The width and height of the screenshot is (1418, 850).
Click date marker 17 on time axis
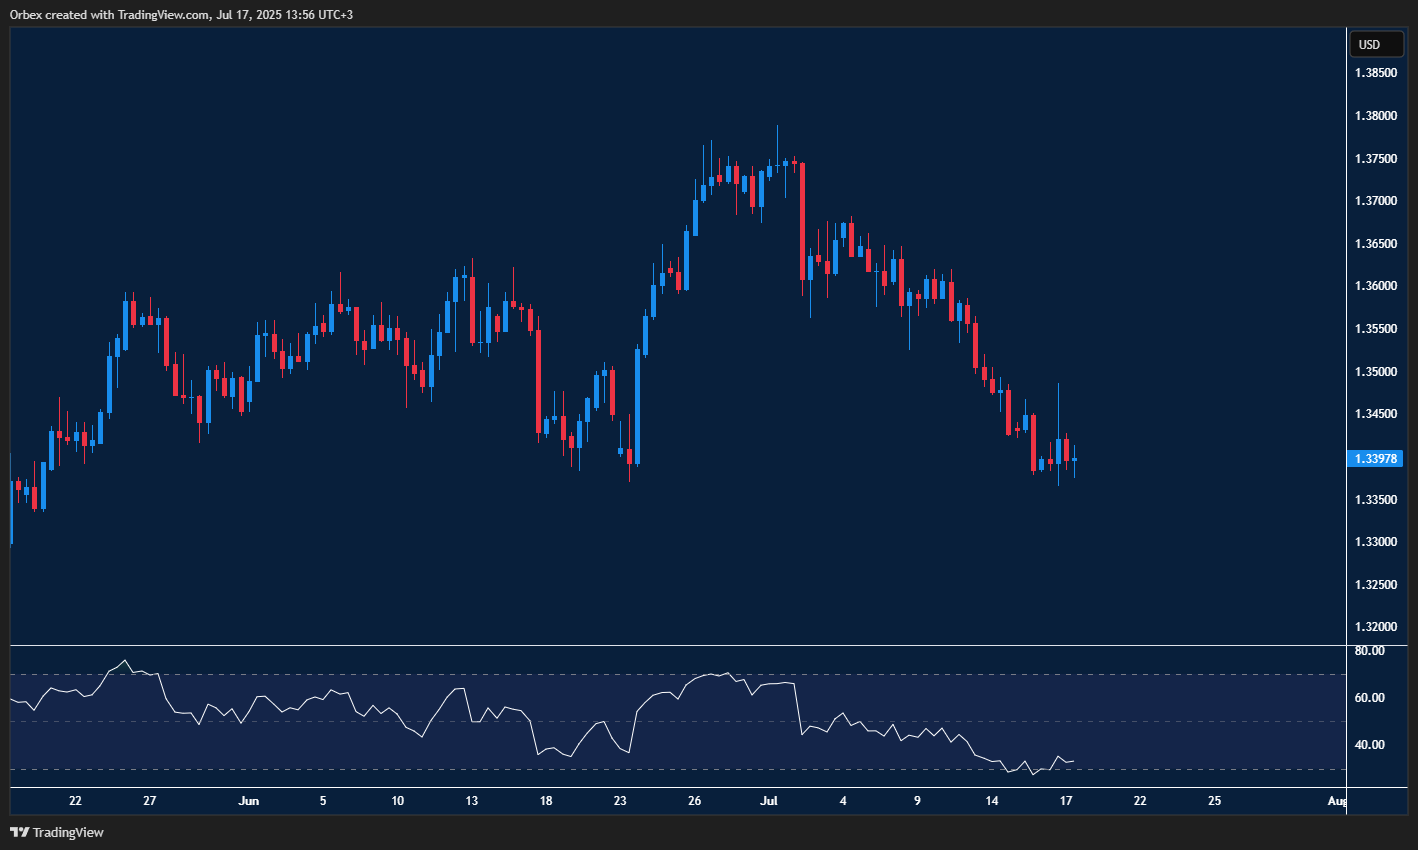(x=1066, y=801)
